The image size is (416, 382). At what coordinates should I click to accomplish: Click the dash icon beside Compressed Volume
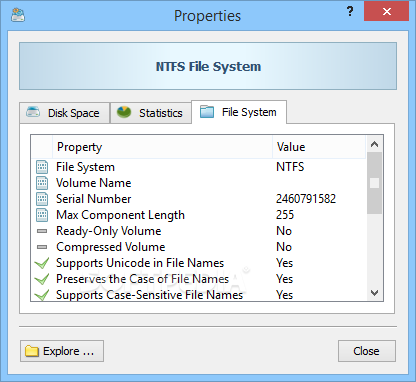coord(42,247)
